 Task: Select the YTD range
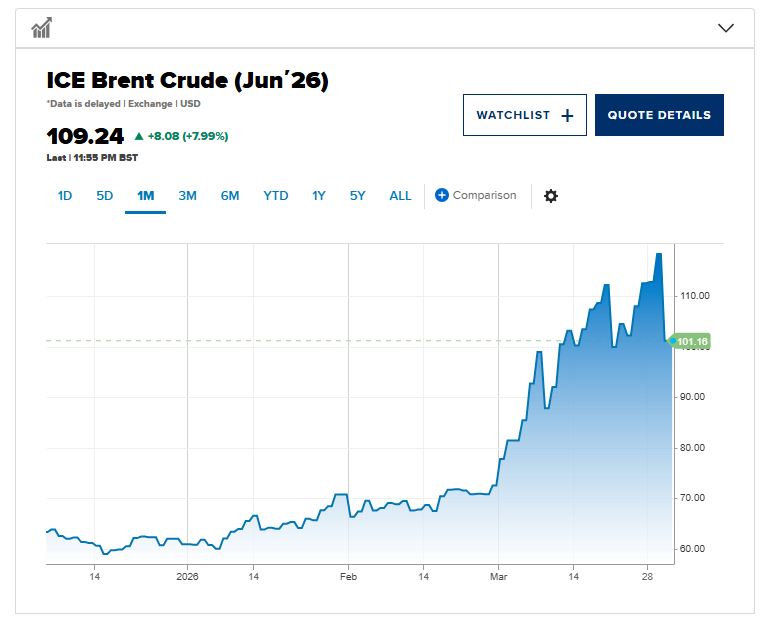[276, 196]
